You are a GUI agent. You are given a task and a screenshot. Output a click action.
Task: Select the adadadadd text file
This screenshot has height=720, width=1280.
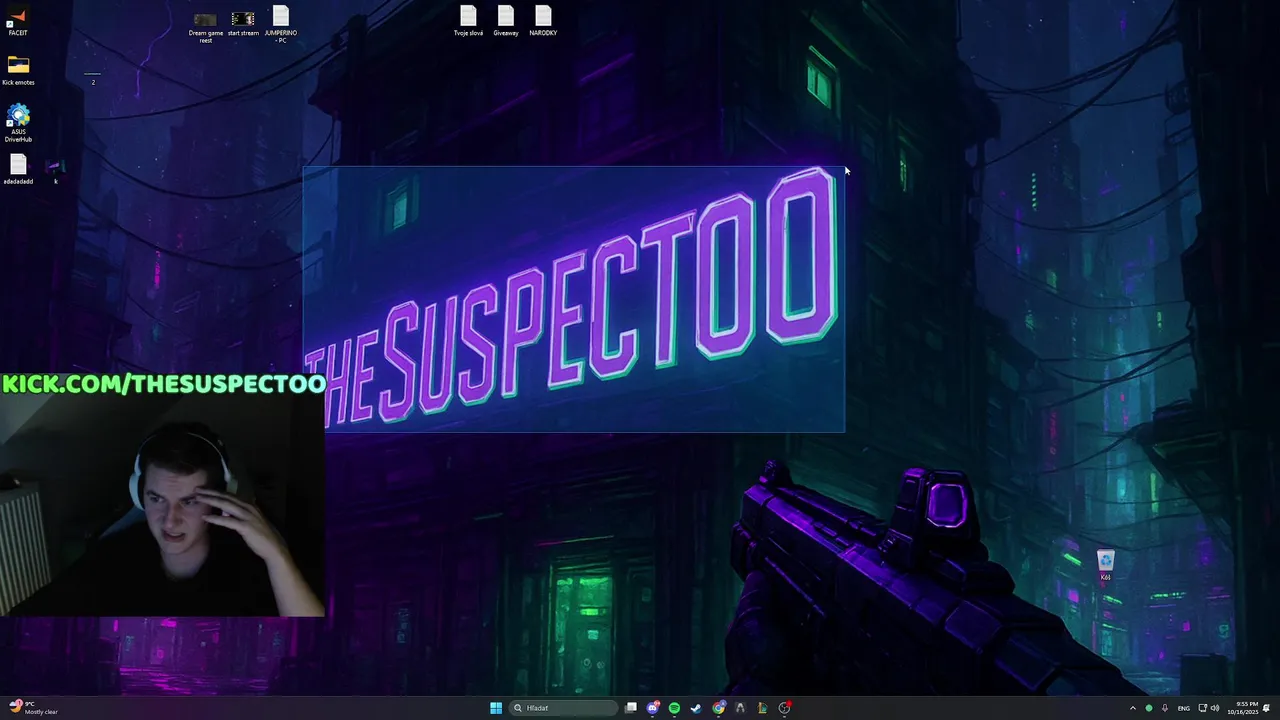click(x=18, y=169)
